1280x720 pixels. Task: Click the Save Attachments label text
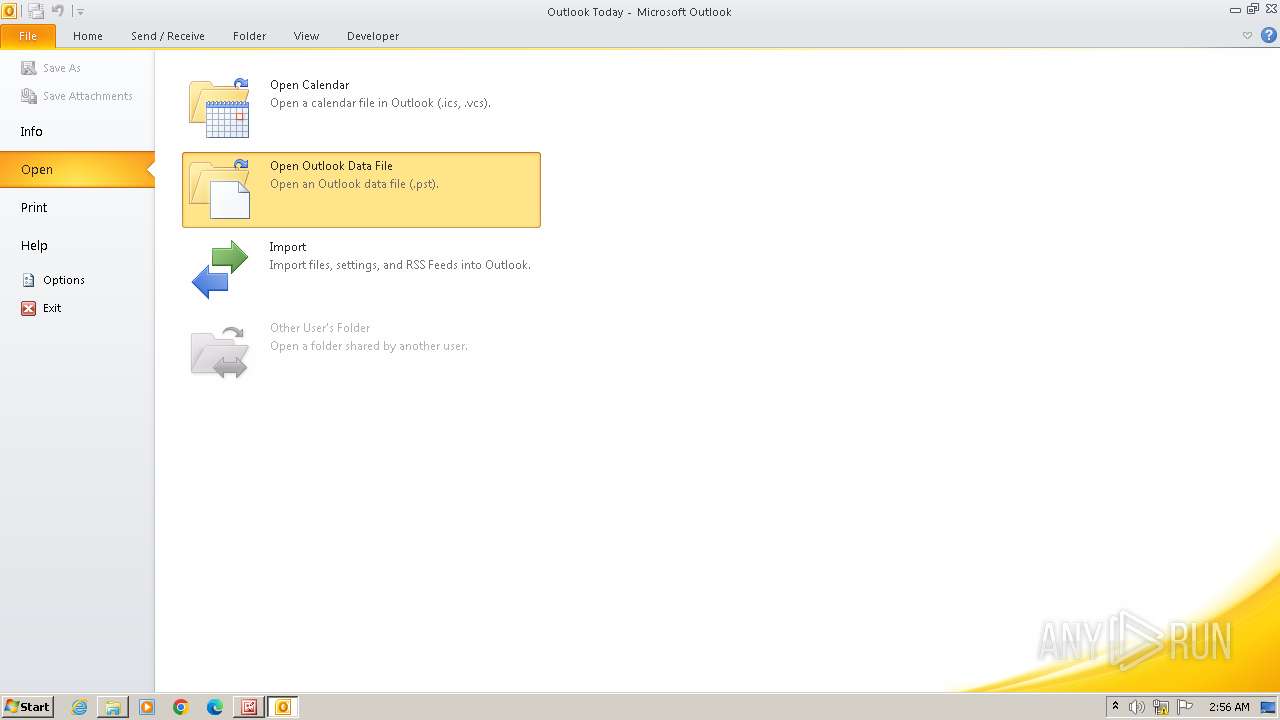[88, 96]
